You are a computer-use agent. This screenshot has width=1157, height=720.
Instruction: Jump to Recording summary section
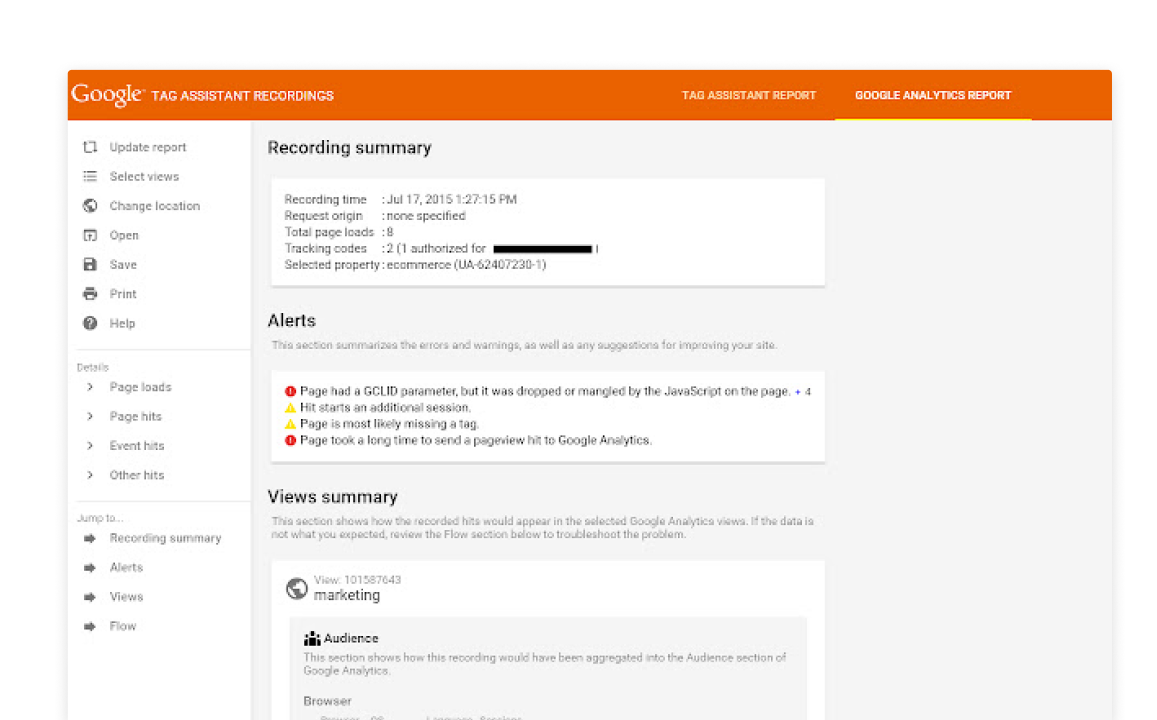point(164,538)
